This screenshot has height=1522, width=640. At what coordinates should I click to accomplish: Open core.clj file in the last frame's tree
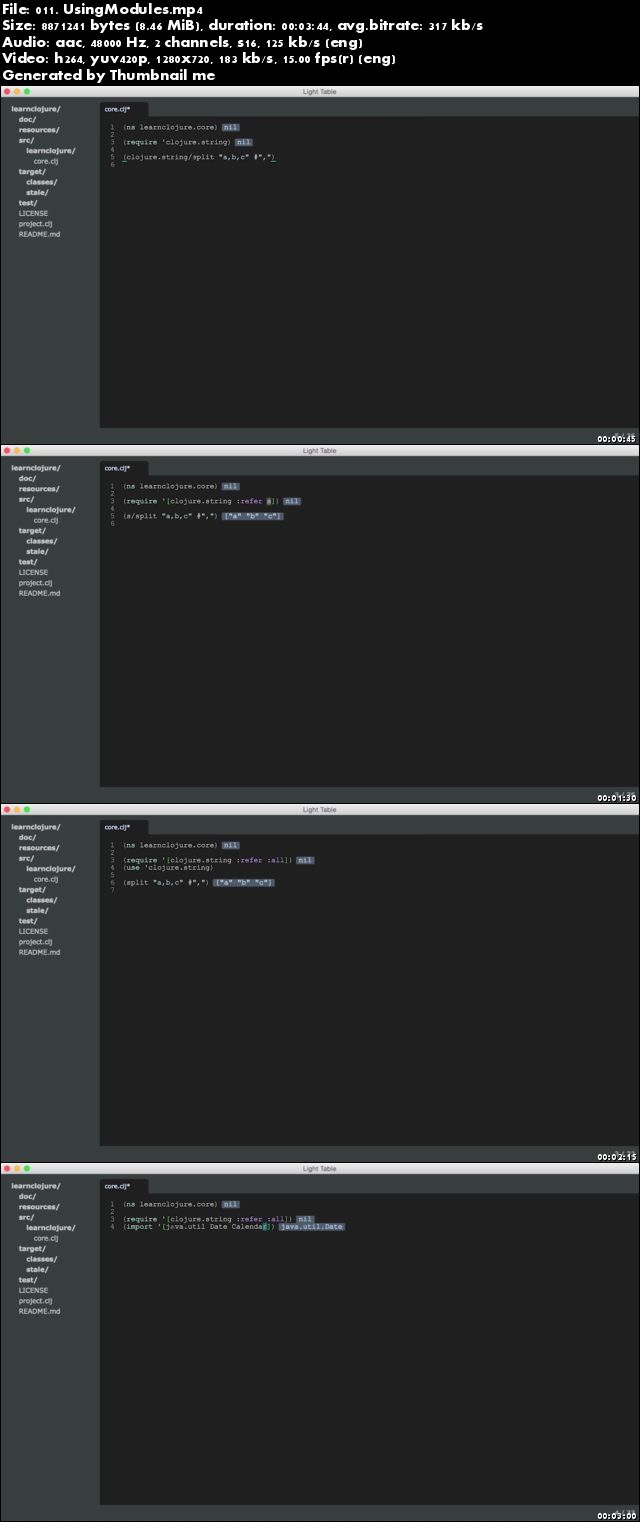coord(45,1238)
